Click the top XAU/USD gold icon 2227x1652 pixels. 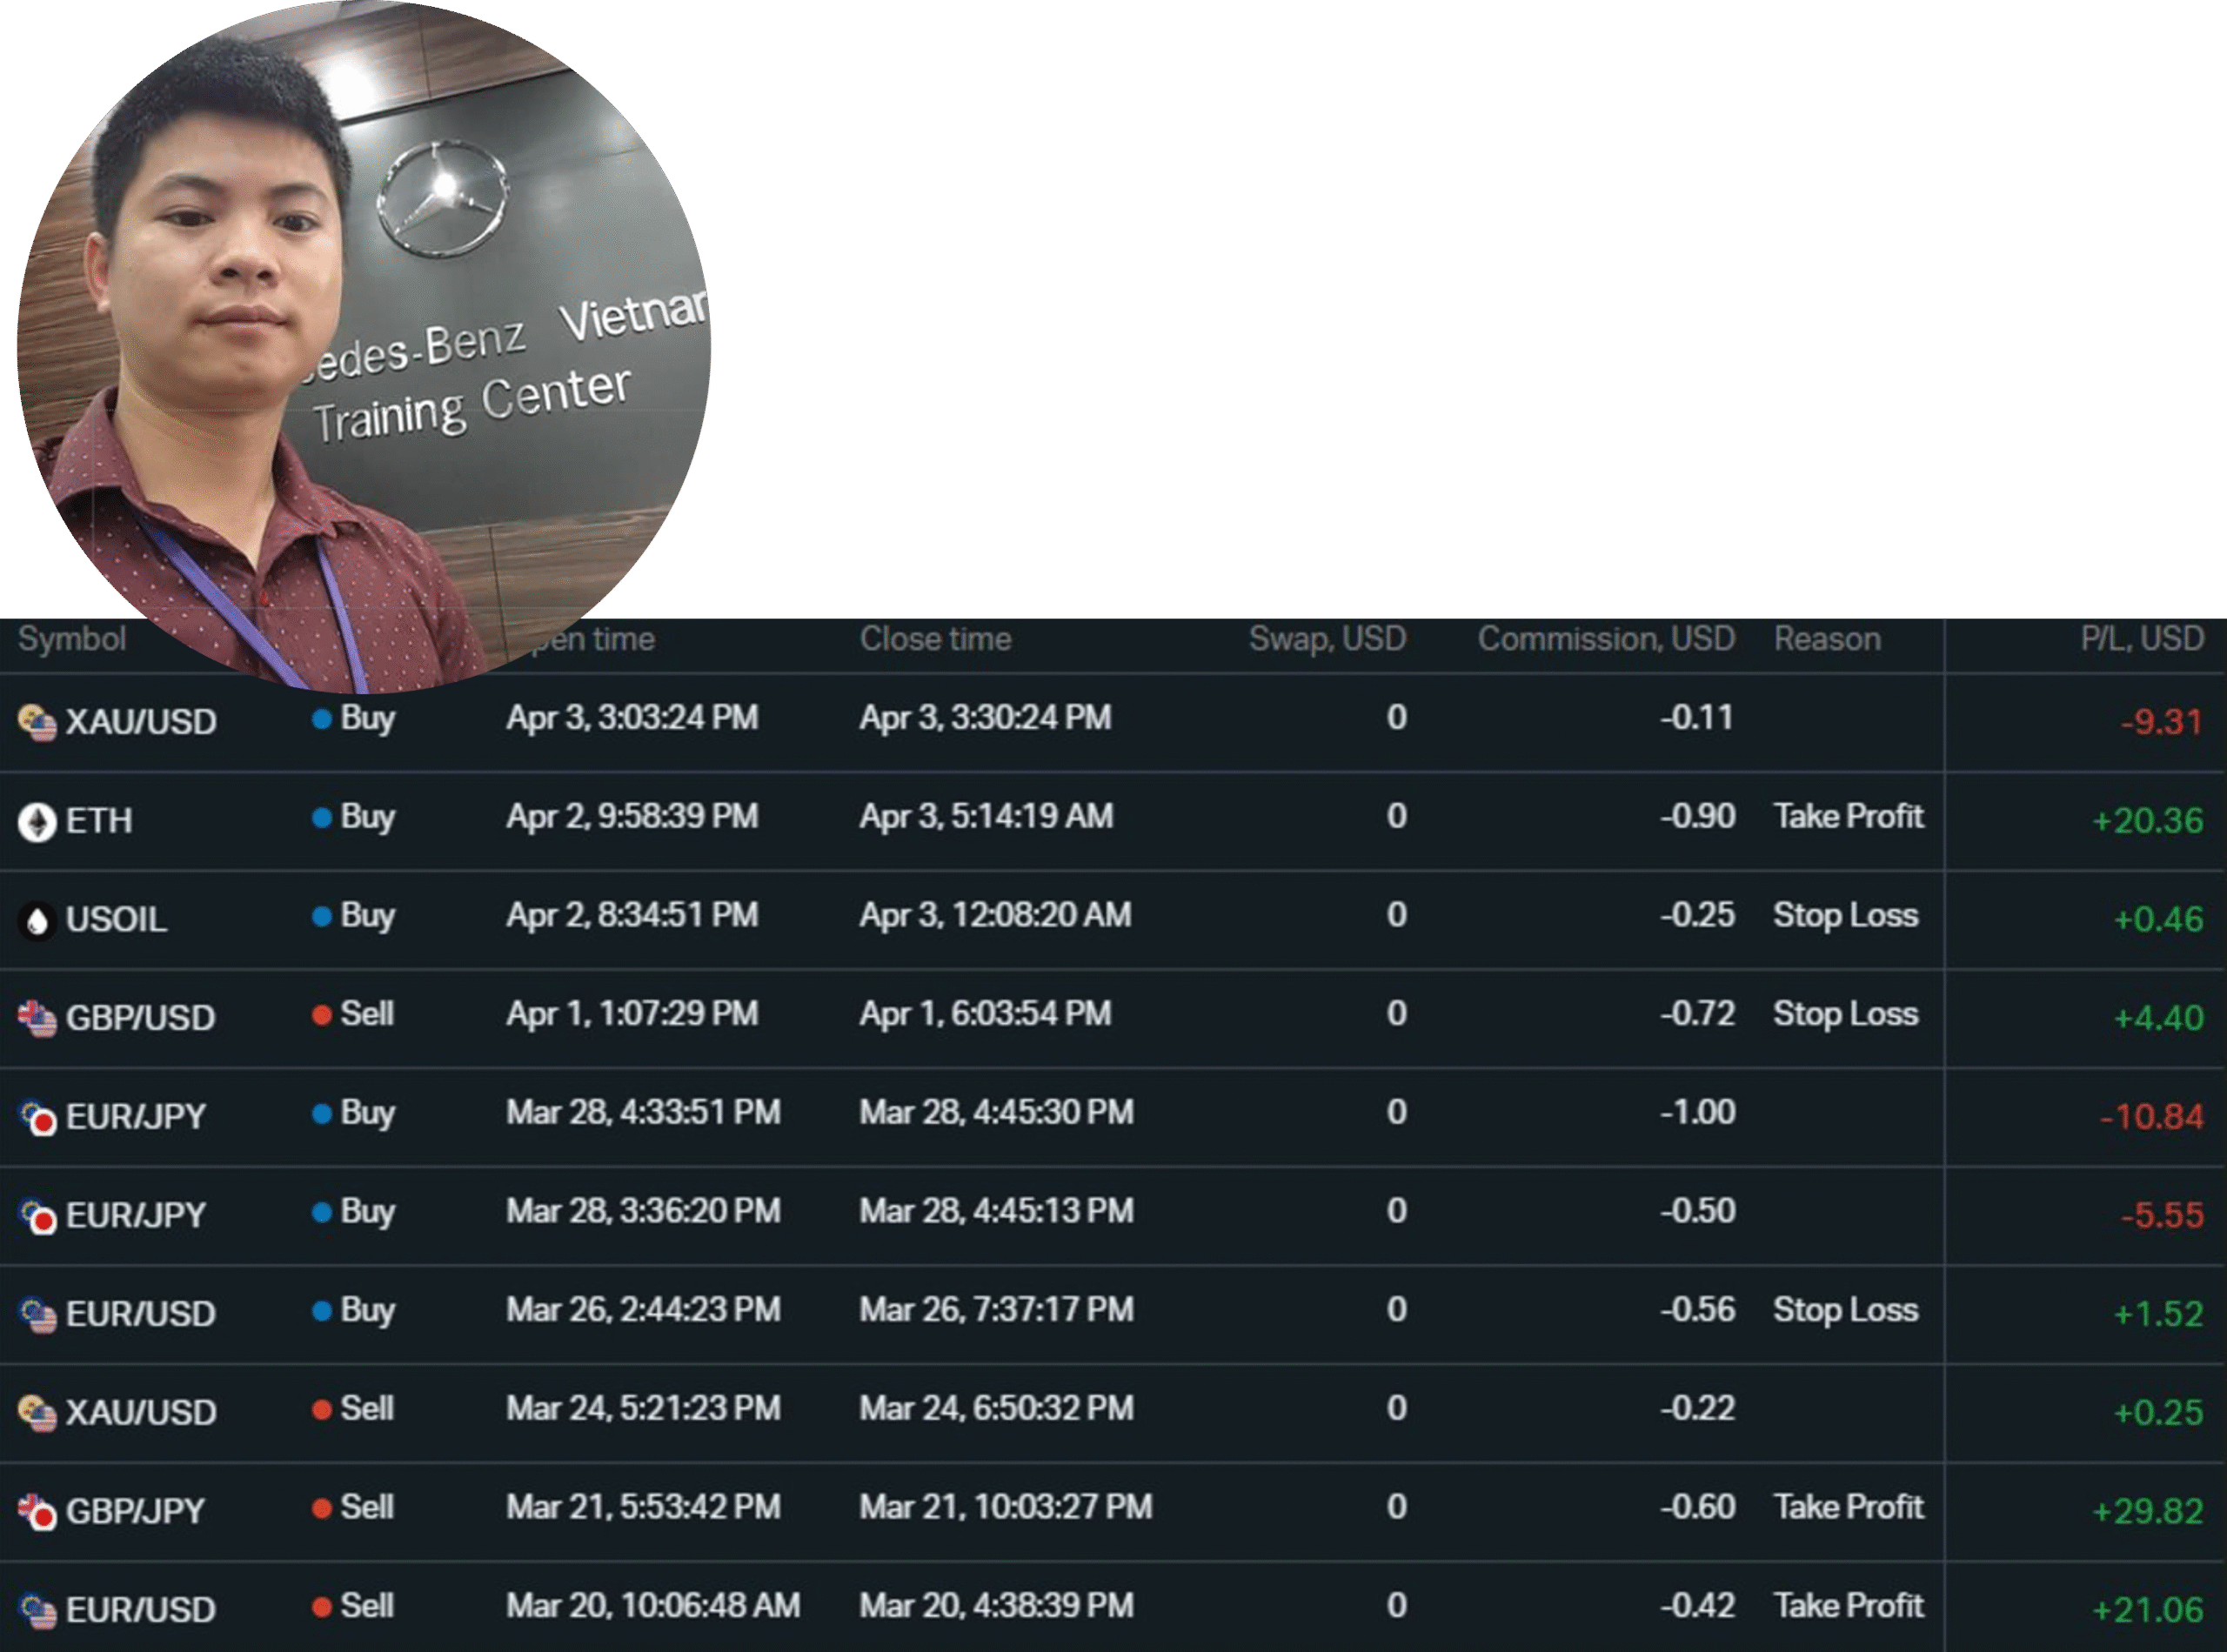(x=37, y=723)
